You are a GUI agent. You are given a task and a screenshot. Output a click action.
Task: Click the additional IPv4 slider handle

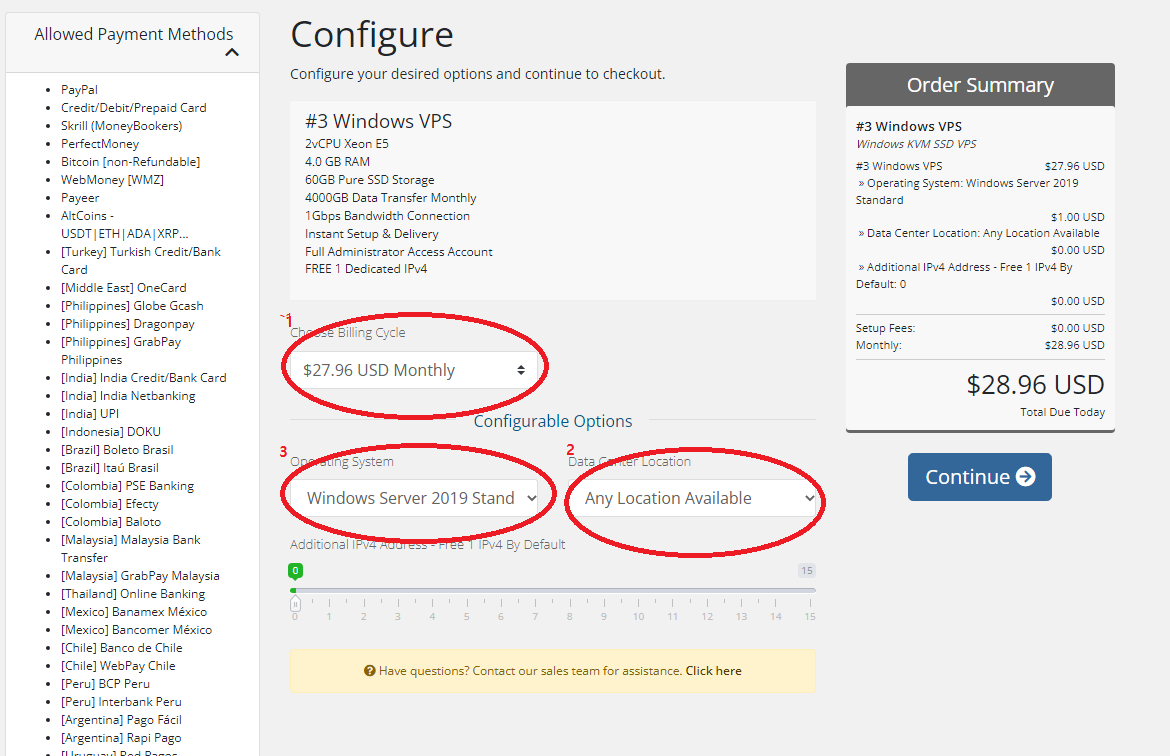(295, 603)
